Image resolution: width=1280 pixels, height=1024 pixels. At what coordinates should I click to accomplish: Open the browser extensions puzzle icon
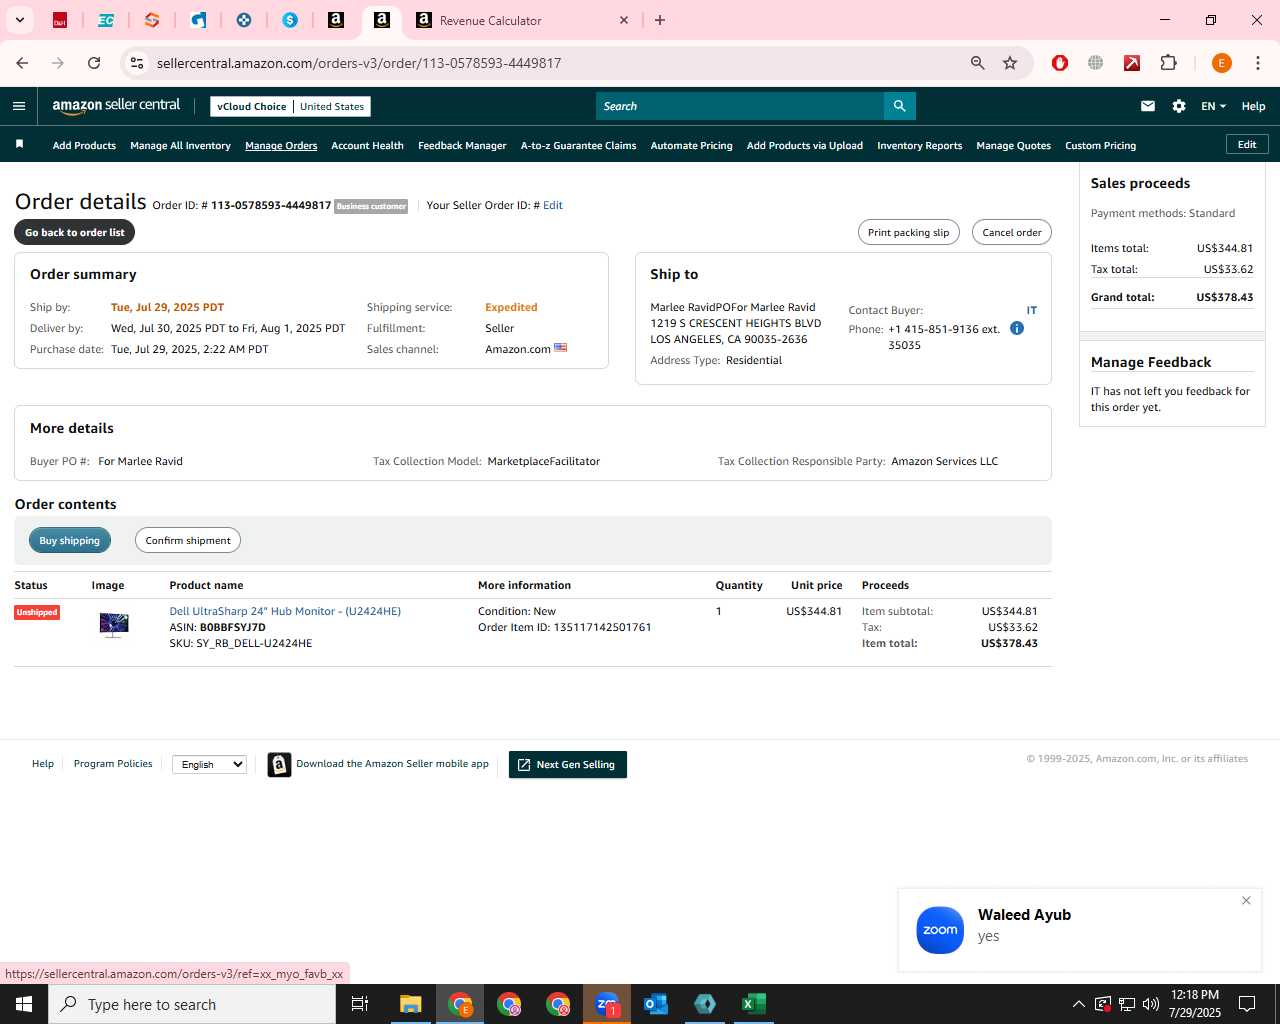click(1168, 63)
